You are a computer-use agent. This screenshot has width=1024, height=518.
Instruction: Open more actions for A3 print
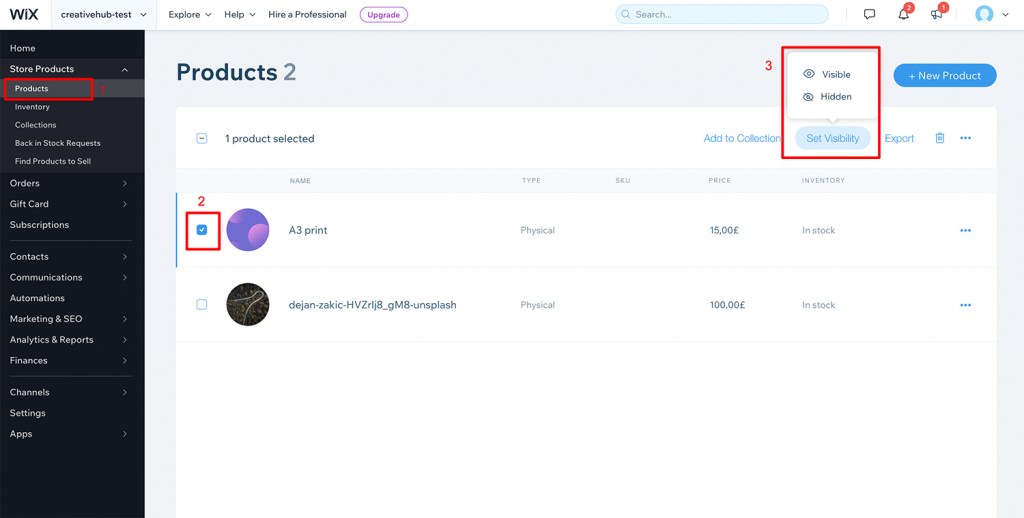coord(965,231)
